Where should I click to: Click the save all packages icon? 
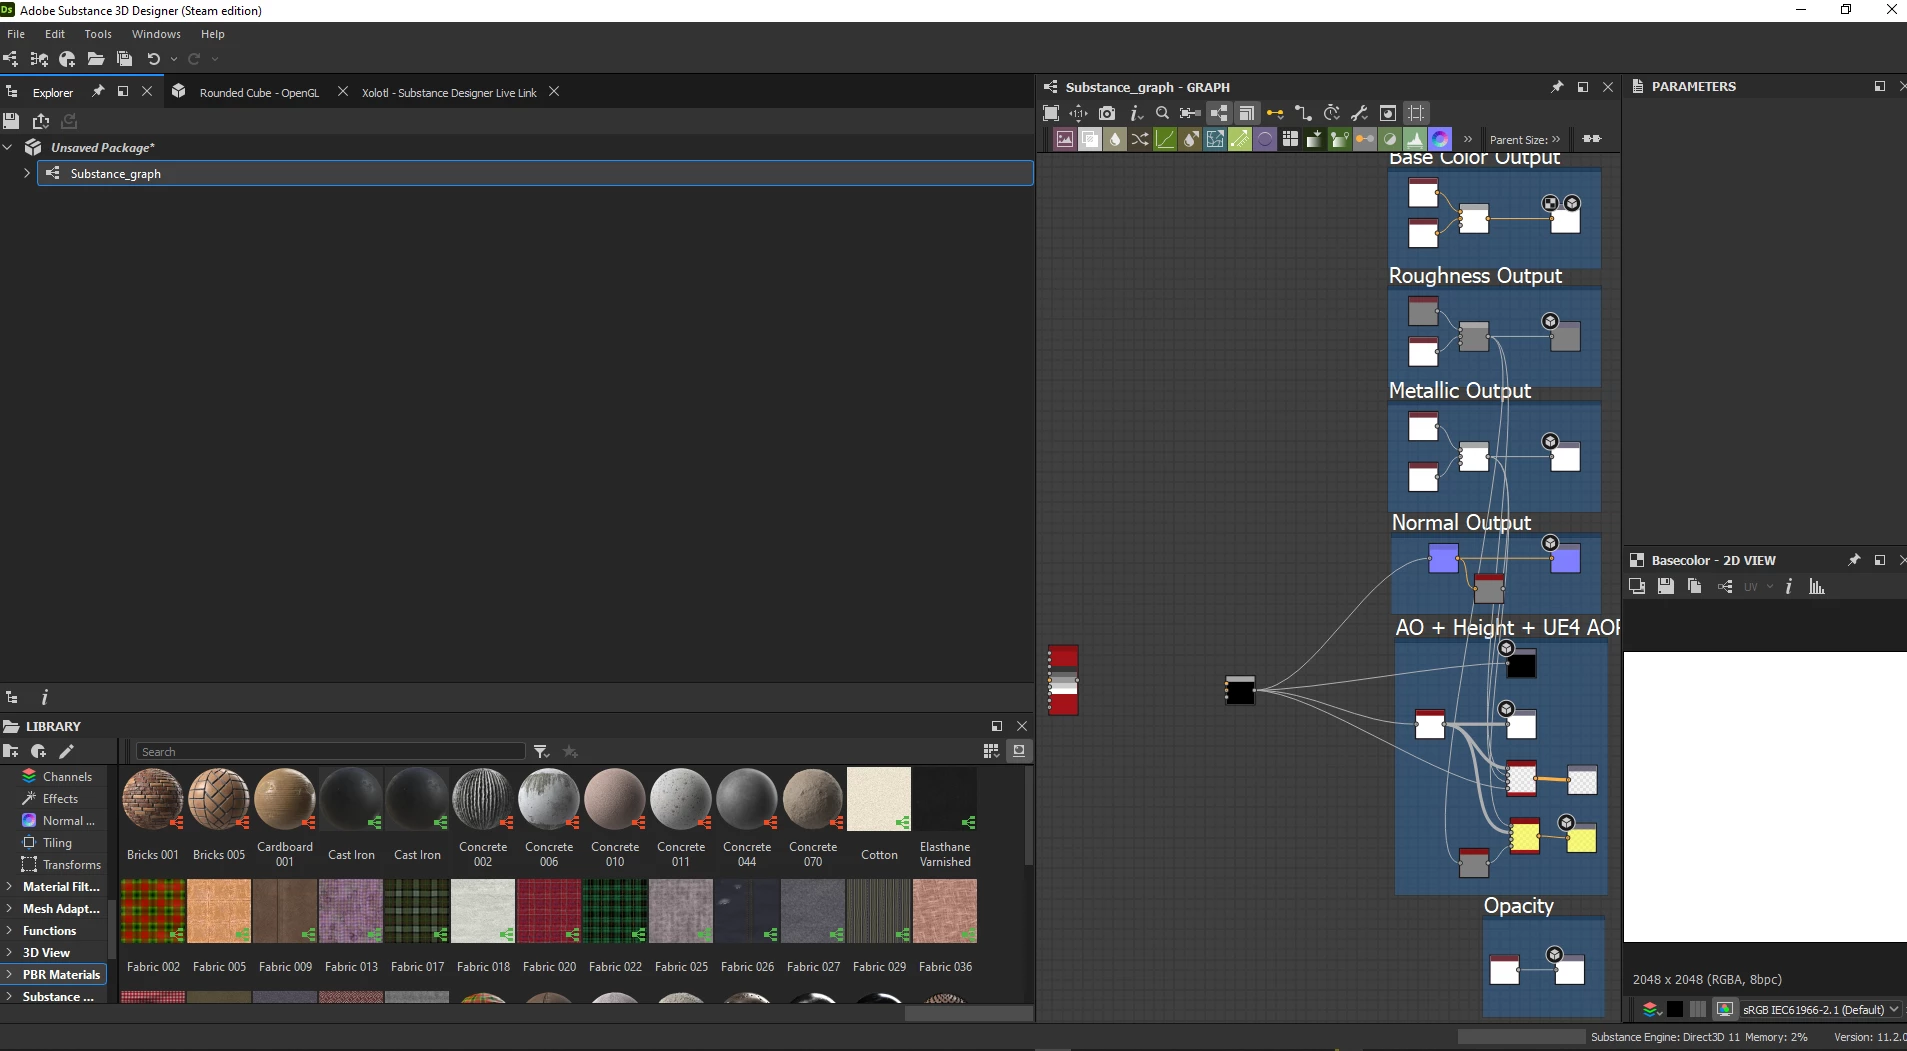click(124, 59)
